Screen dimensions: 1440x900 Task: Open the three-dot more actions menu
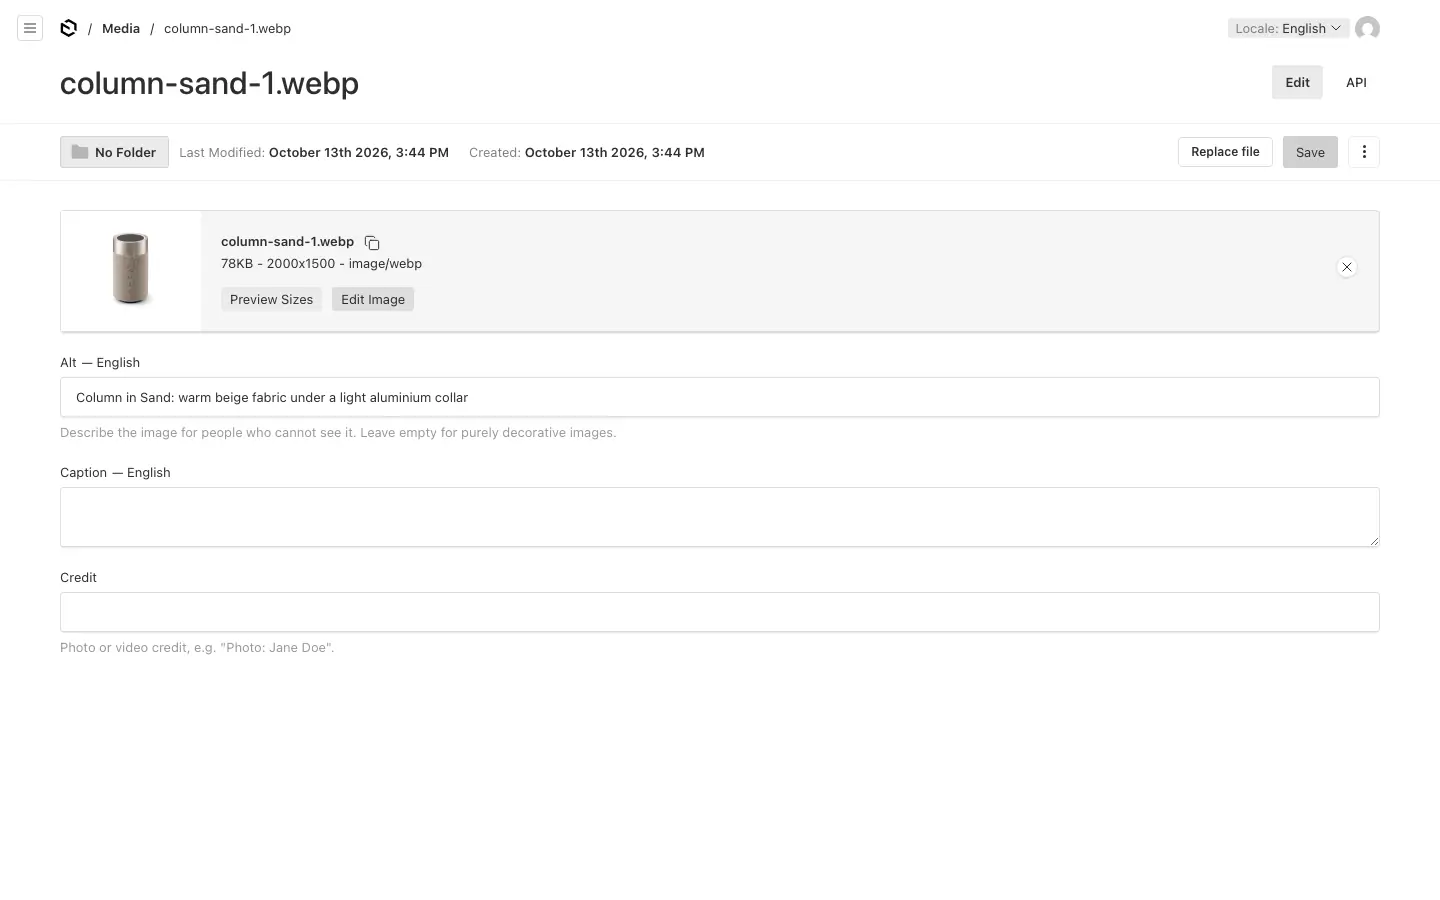click(1364, 152)
